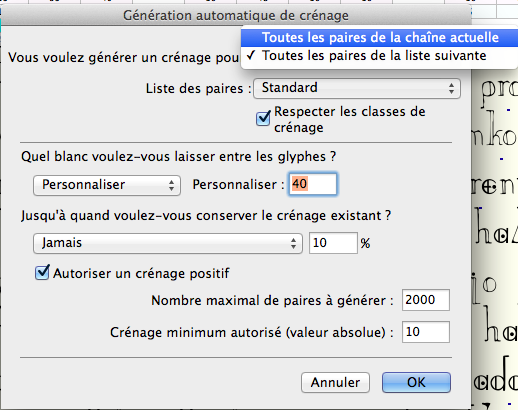Viewport: 518px width, 410px height.
Task: Open the Personnaliser spacing dropdown
Action: pyautogui.click(x=107, y=185)
